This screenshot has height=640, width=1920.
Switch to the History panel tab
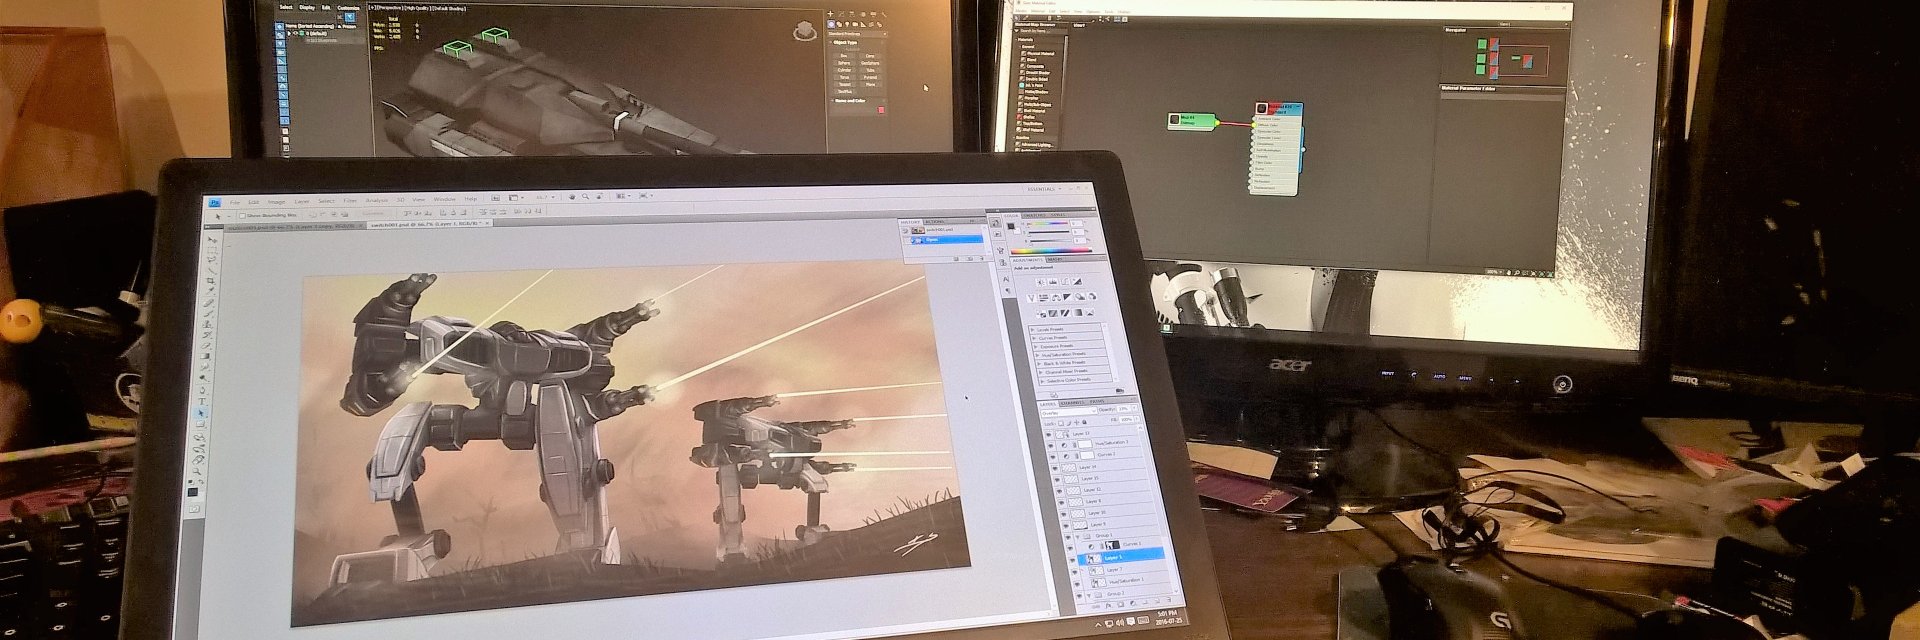point(911,222)
